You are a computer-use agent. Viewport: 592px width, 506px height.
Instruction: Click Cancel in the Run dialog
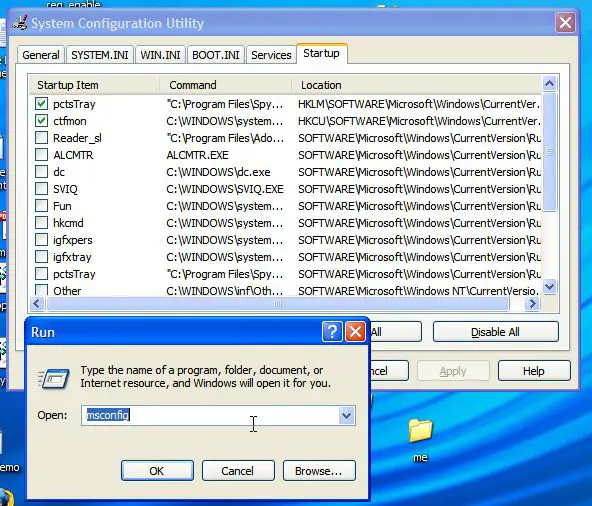tap(238, 471)
